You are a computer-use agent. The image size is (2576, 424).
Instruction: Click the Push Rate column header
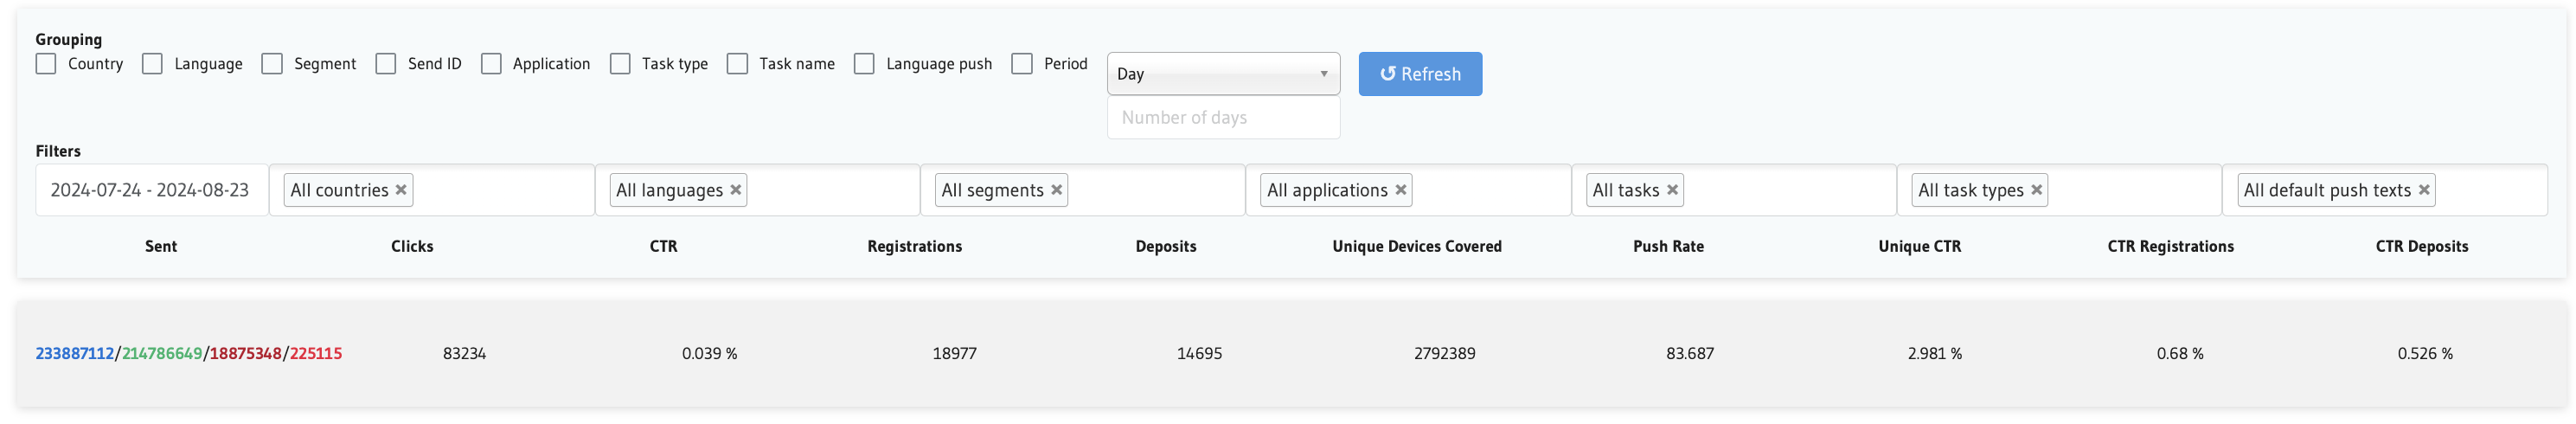(1668, 246)
